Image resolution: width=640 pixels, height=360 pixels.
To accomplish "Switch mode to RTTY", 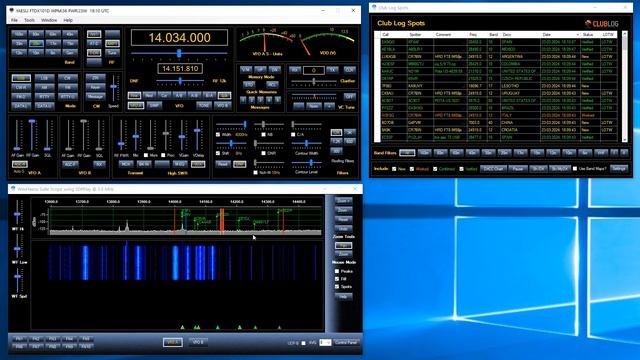I will point(44,97).
